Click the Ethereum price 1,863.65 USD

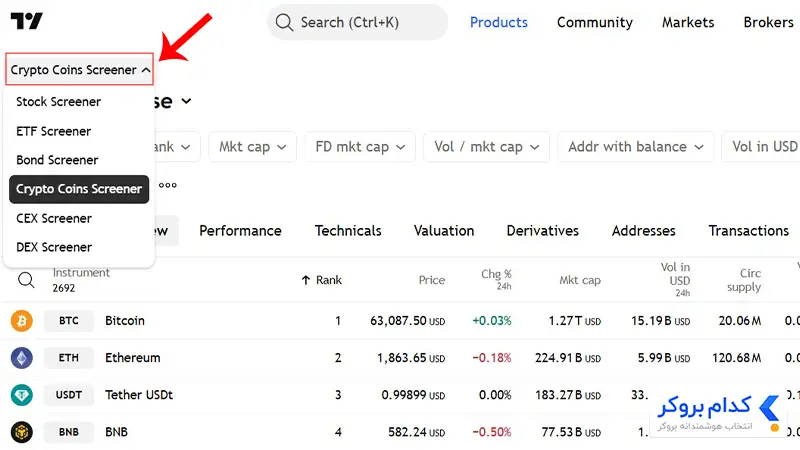[411, 358]
